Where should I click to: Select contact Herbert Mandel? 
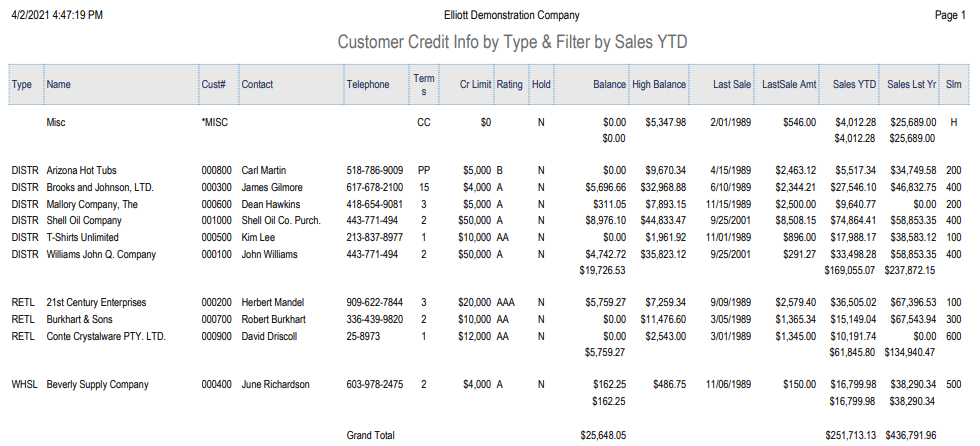pyautogui.click(x=277, y=302)
